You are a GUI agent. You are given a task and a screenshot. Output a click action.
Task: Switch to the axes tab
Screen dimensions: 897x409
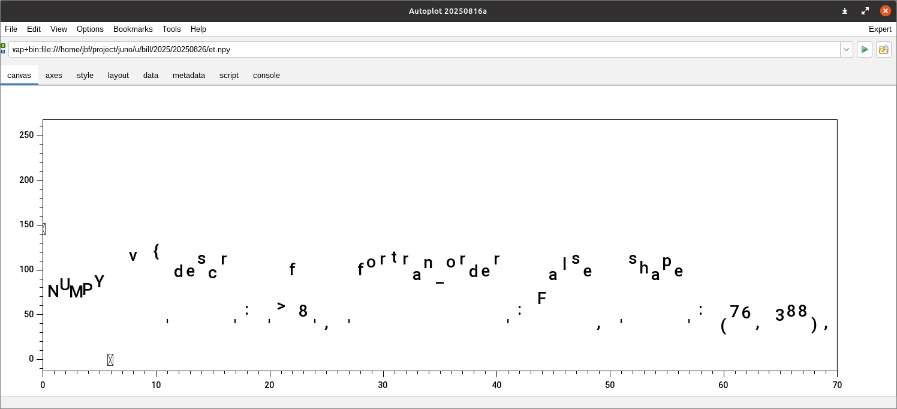pyautogui.click(x=54, y=75)
